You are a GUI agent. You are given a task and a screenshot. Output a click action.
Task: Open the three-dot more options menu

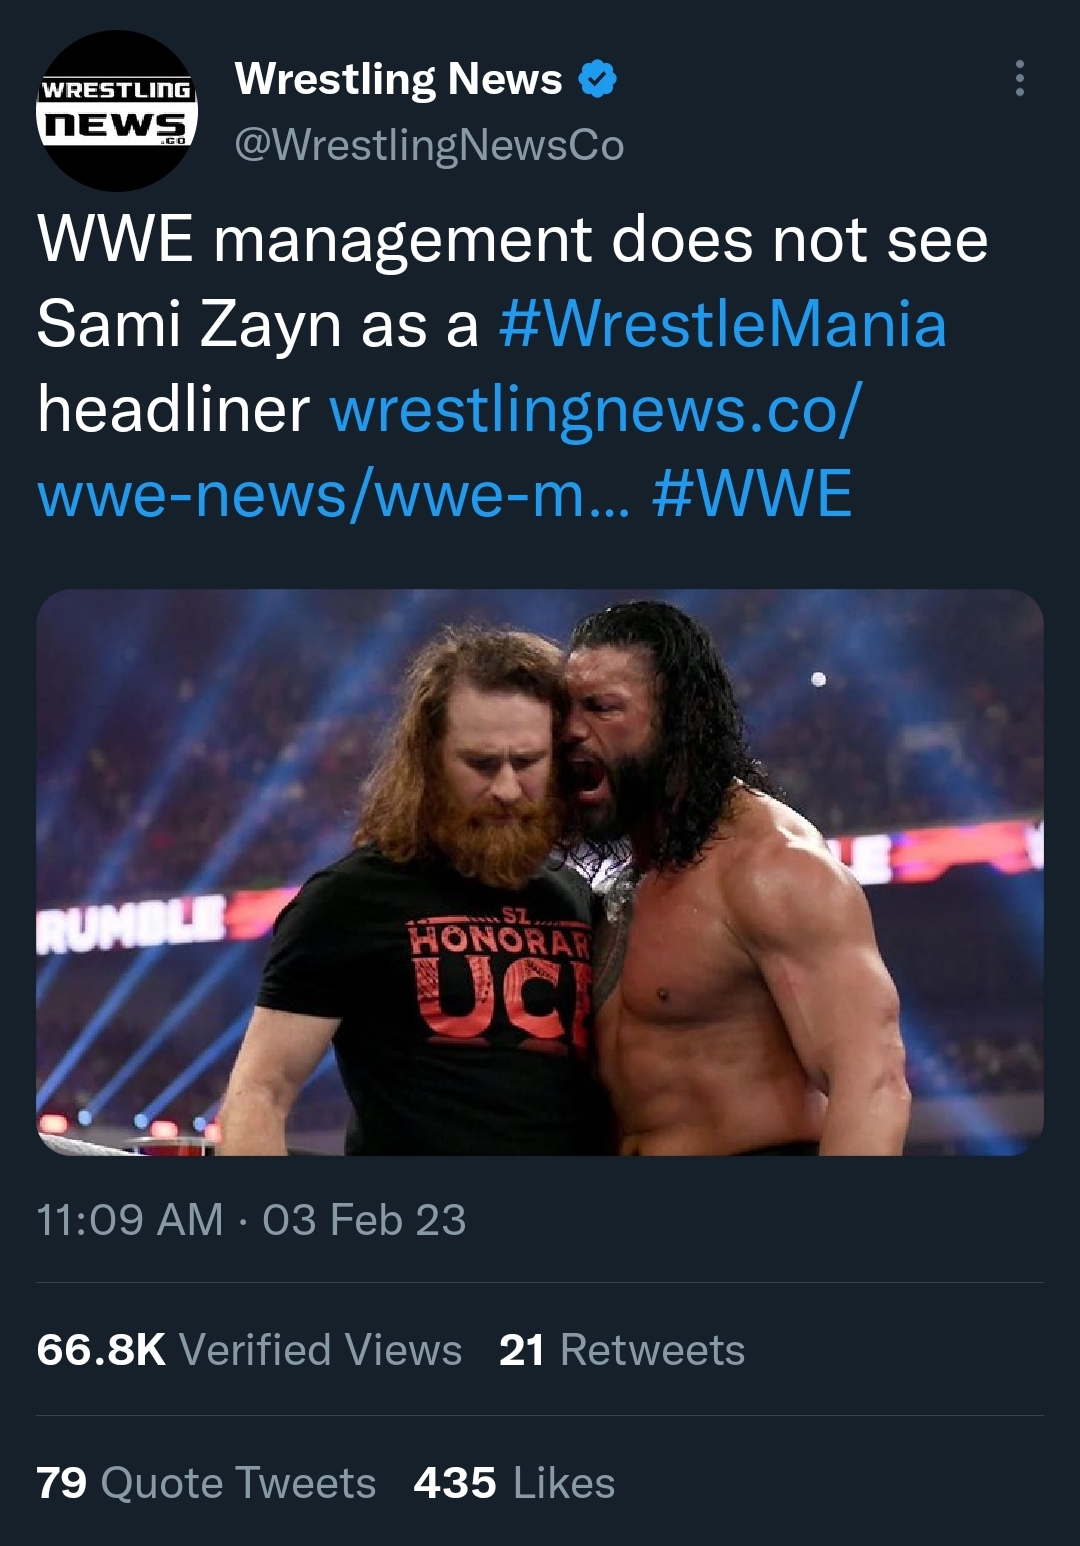[1019, 78]
